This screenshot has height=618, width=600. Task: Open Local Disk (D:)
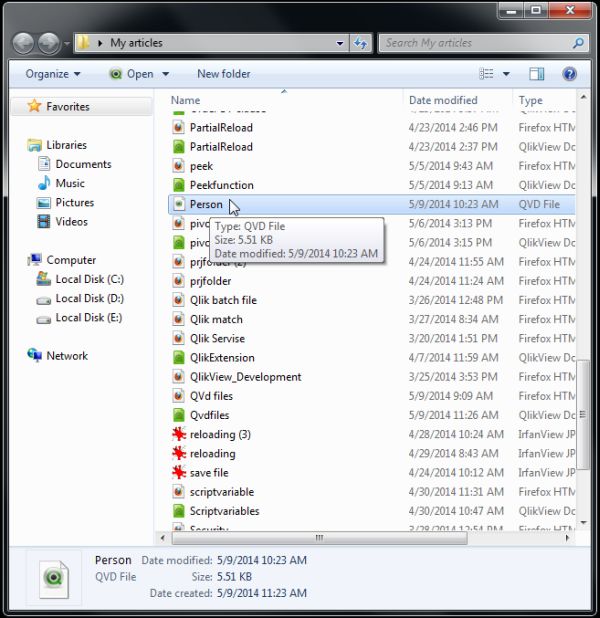89,298
